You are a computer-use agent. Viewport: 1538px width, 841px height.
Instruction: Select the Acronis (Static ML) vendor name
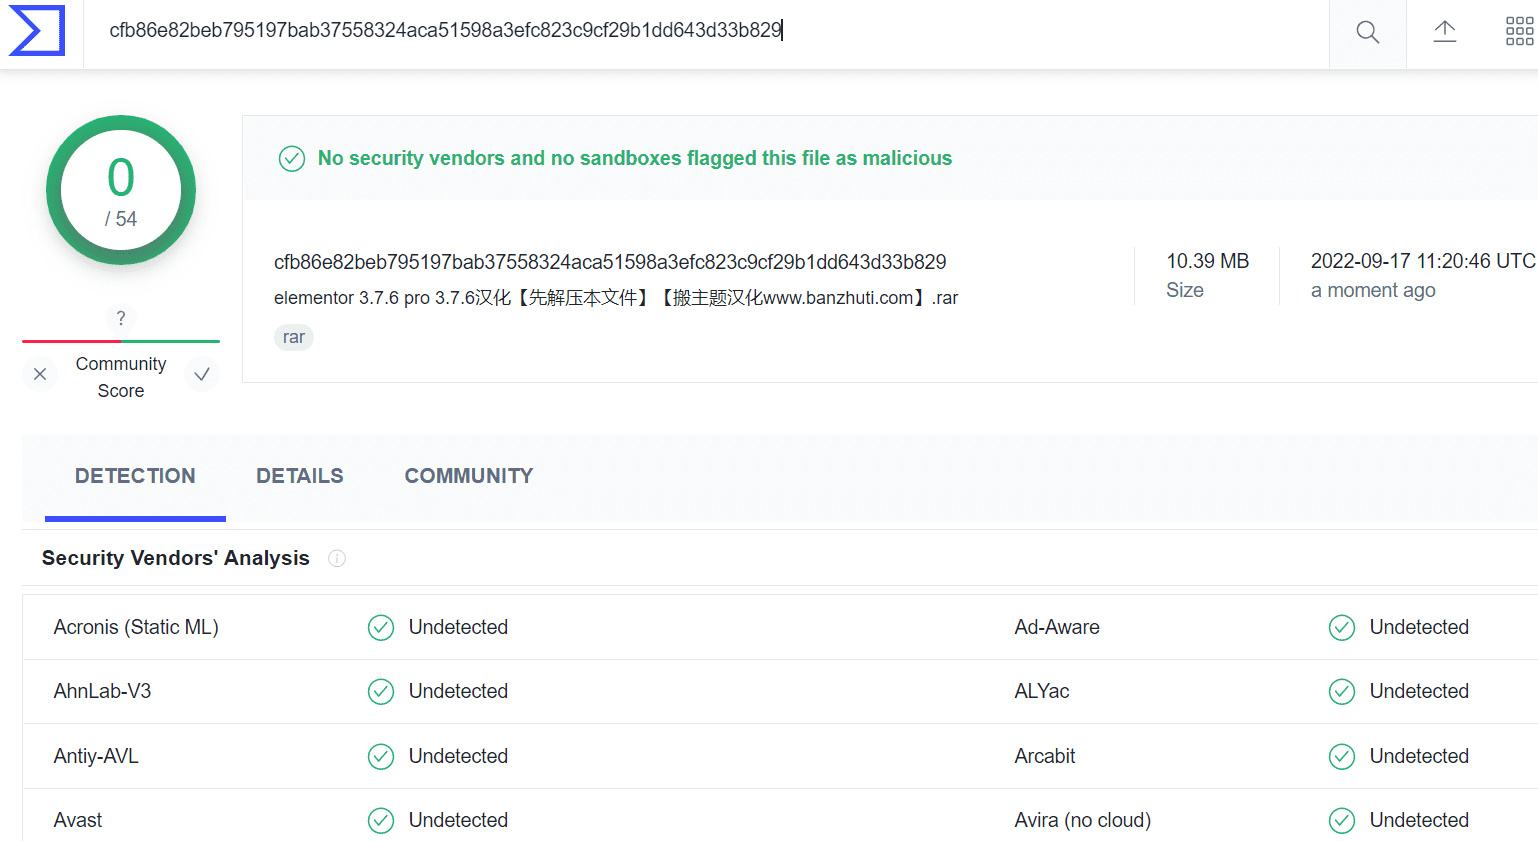136,627
